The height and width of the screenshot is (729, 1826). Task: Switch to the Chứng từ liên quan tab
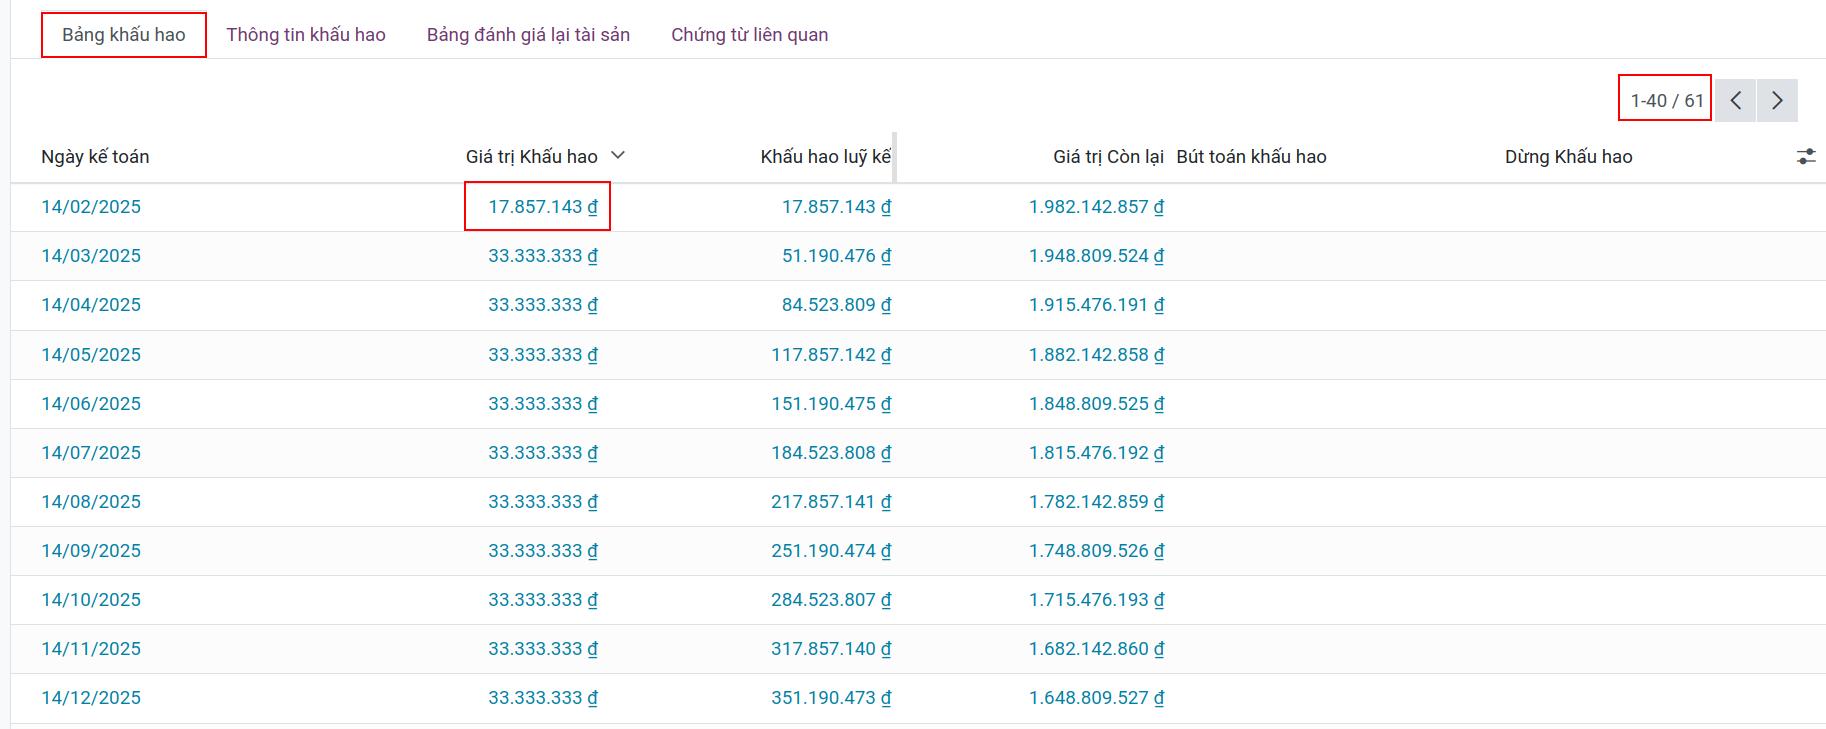tap(749, 35)
